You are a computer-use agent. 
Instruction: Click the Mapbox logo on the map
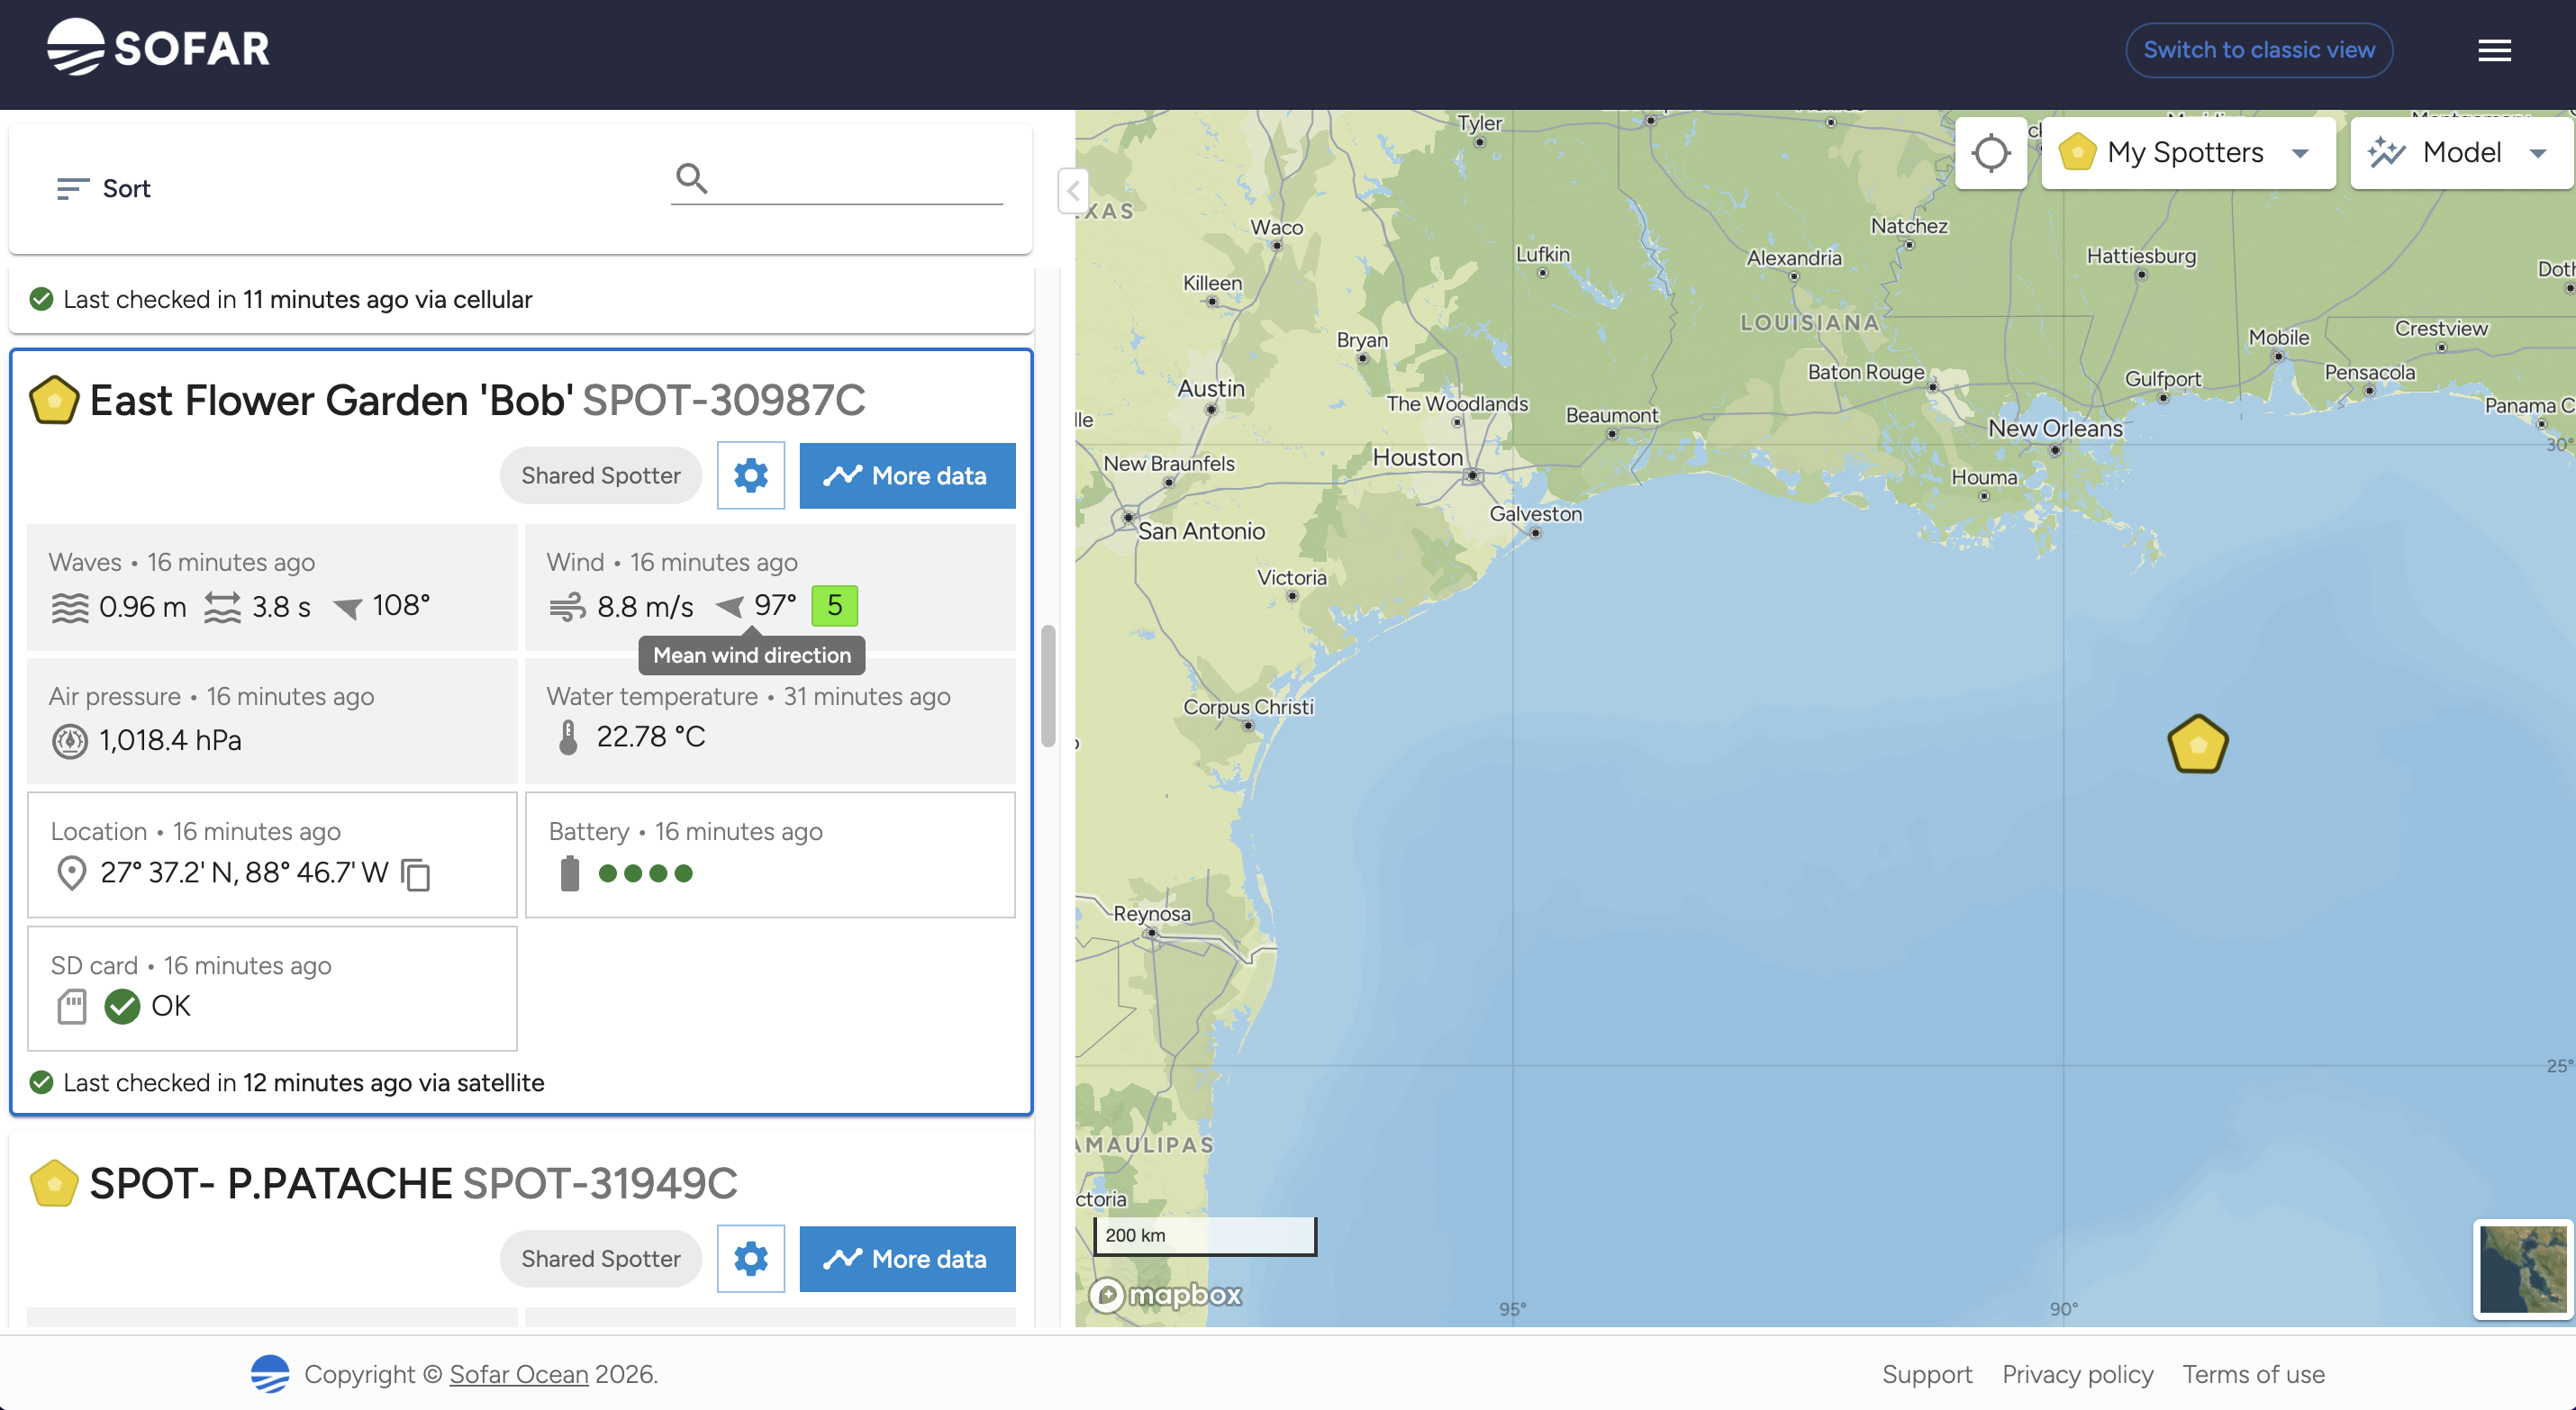(1165, 1294)
